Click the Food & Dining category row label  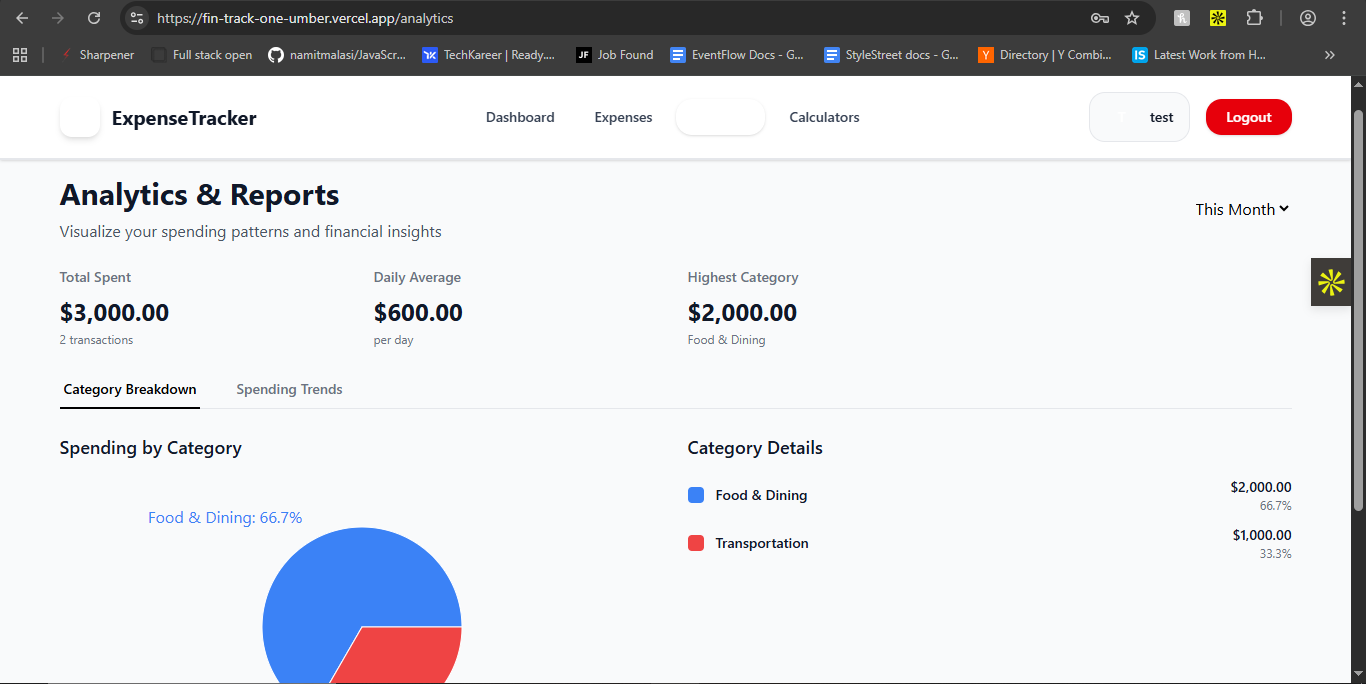point(761,495)
